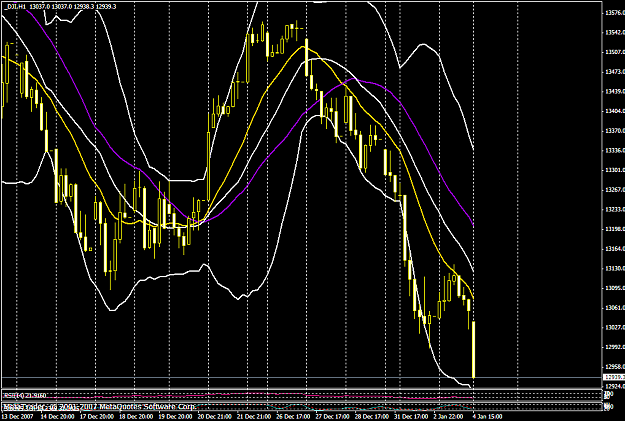Image resolution: width=625 pixels, height=421 pixels.
Task: Click the 26 Dec 17:00 time label
Action: tap(293, 417)
